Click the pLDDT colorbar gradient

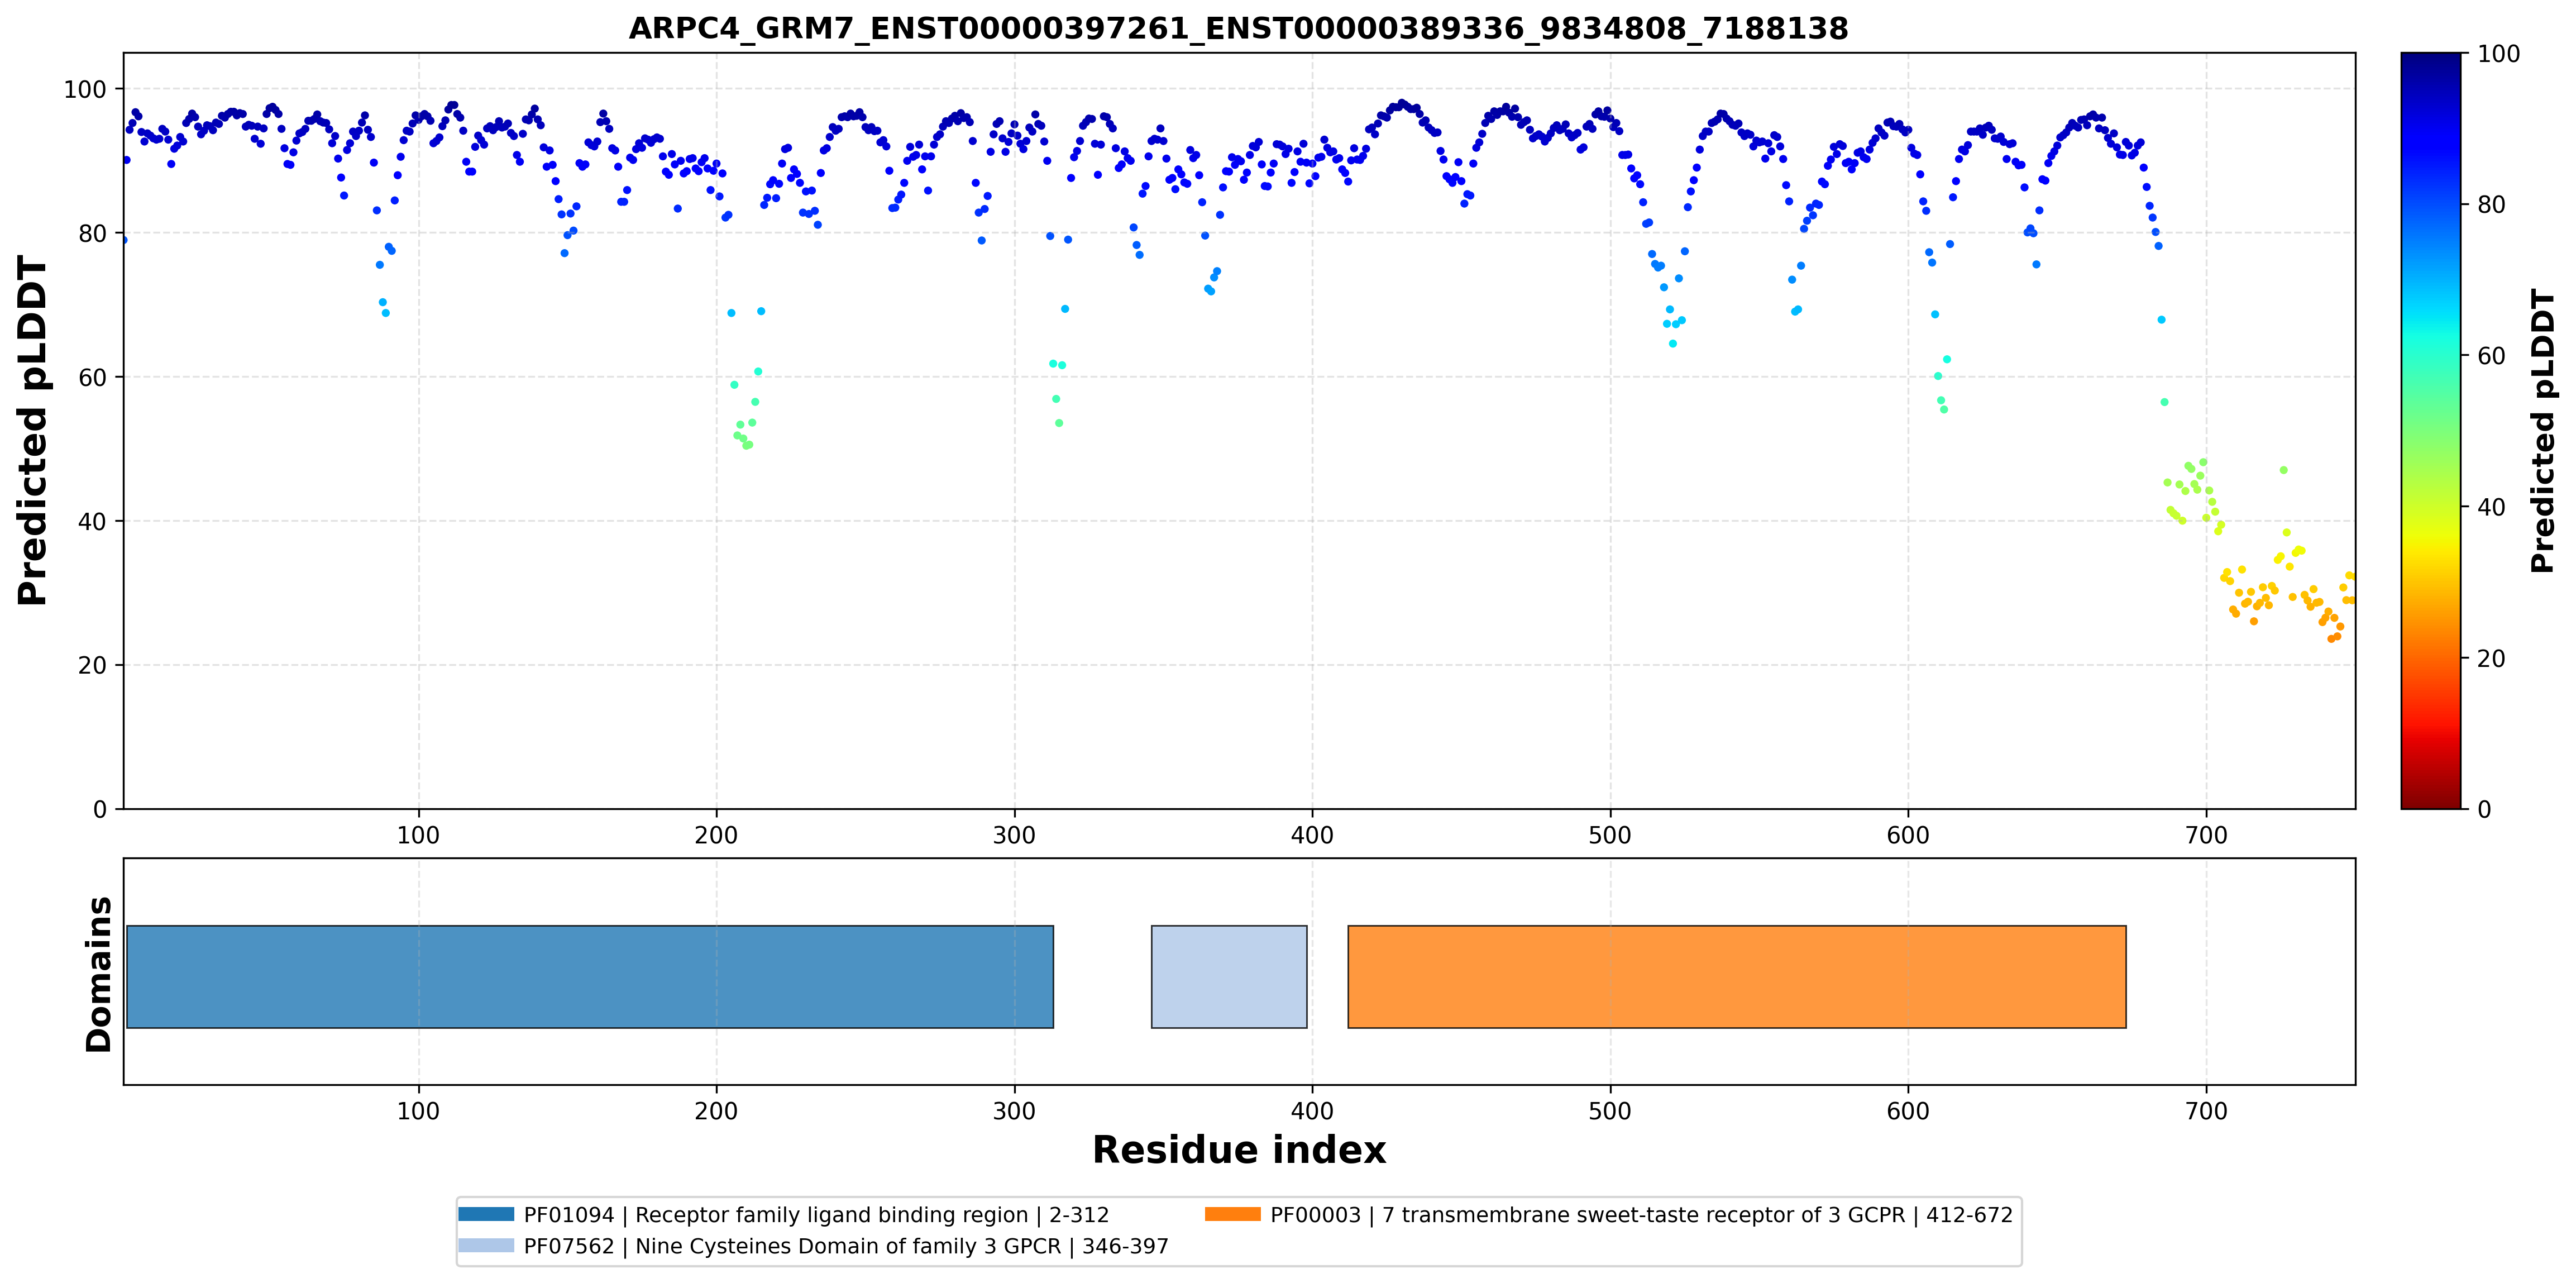pos(2431,431)
